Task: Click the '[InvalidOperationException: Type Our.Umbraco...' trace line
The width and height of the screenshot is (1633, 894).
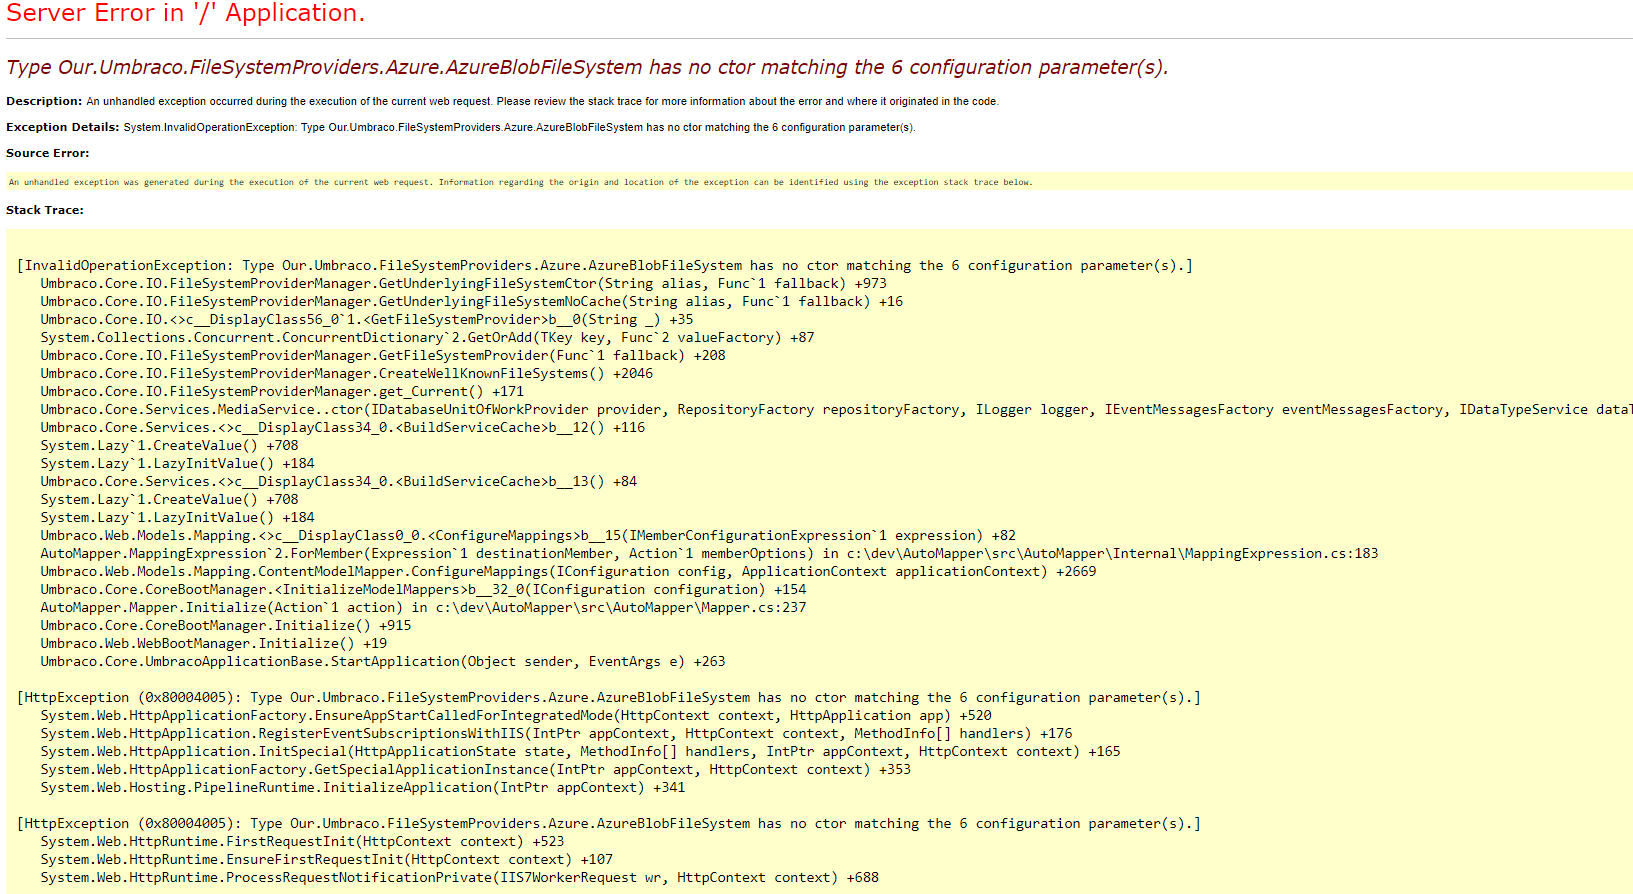Action: tap(605, 265)
